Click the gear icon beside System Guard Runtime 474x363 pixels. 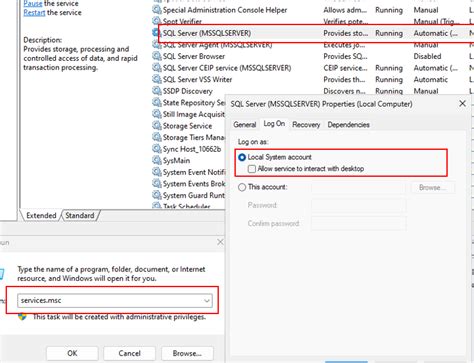click(x=157, y=195)
